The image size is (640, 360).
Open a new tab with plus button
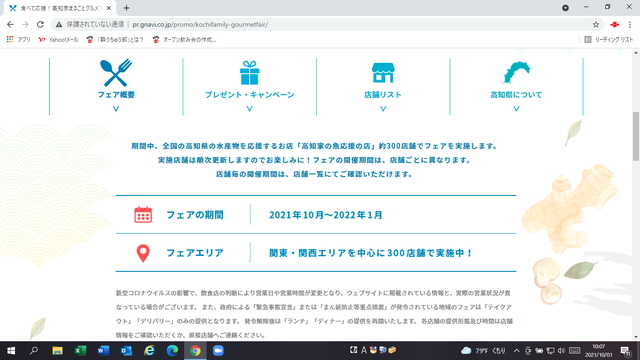127,8
